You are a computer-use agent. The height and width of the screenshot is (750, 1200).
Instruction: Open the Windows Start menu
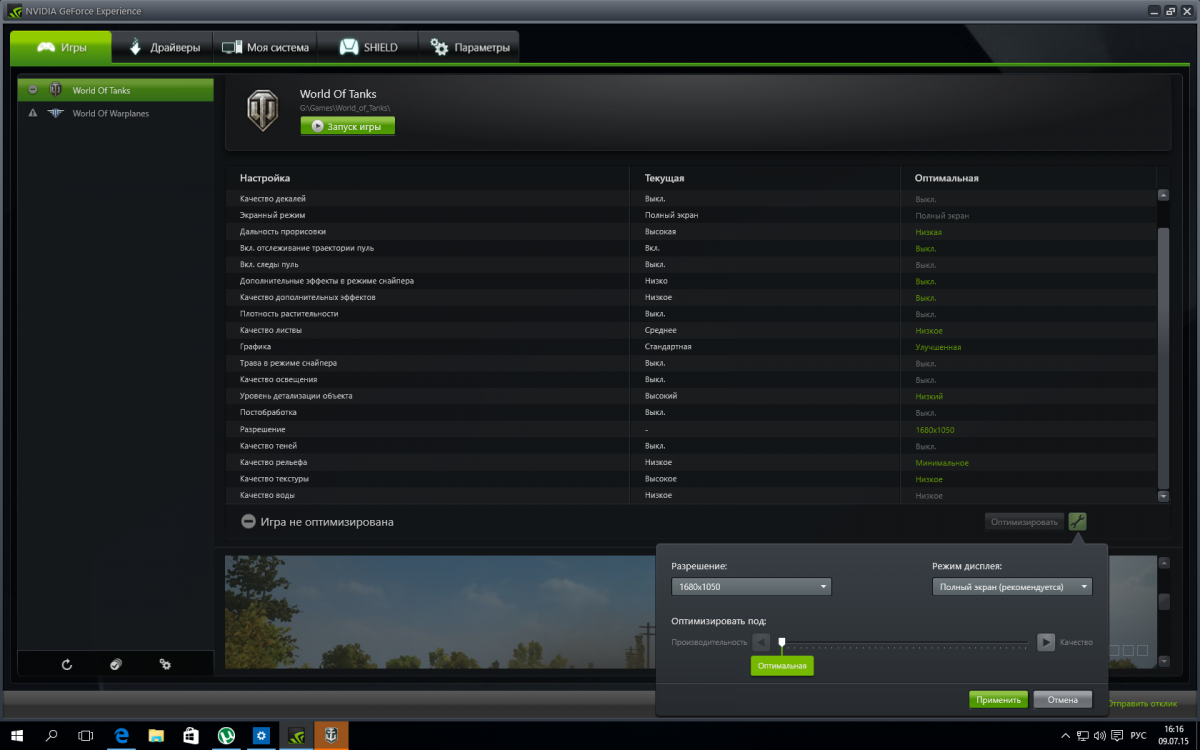coord(17,736)
